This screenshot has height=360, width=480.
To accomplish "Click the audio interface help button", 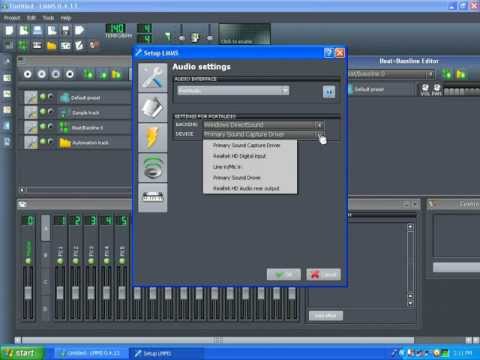I will click(x=329, y=92).
